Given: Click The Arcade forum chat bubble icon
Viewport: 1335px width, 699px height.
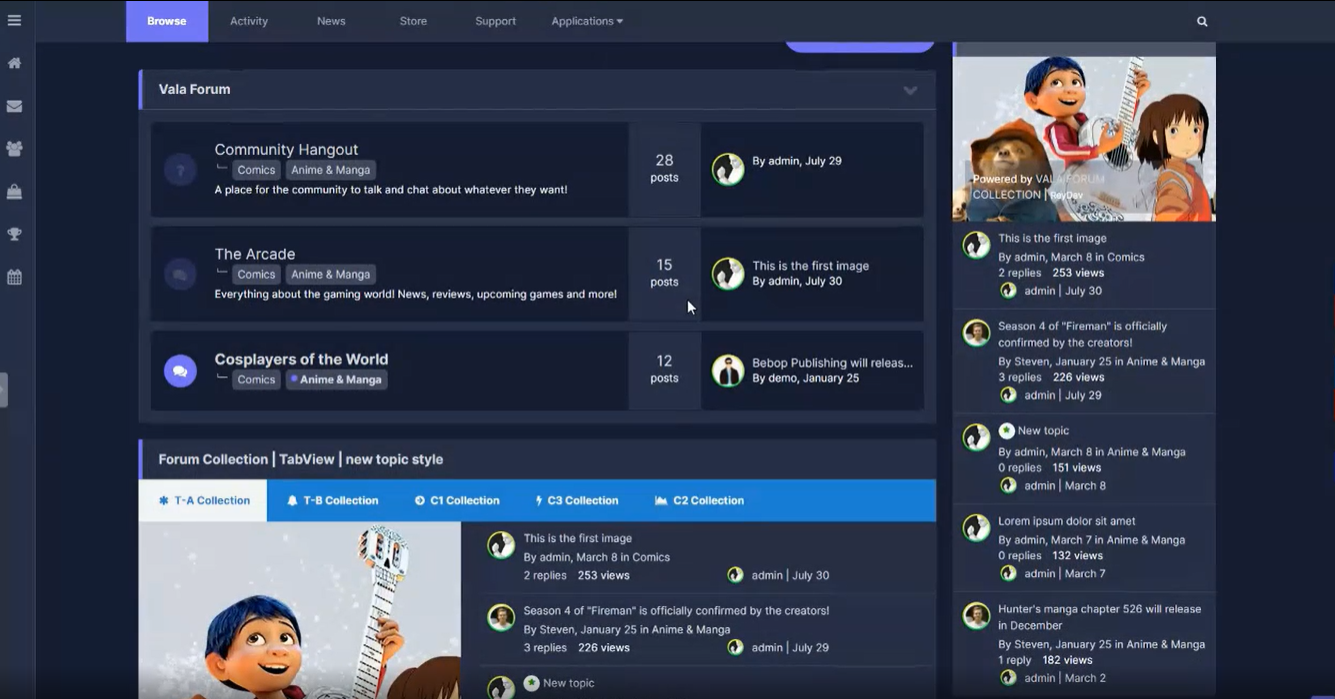Looking at the screenshot, I should point(180,274).
